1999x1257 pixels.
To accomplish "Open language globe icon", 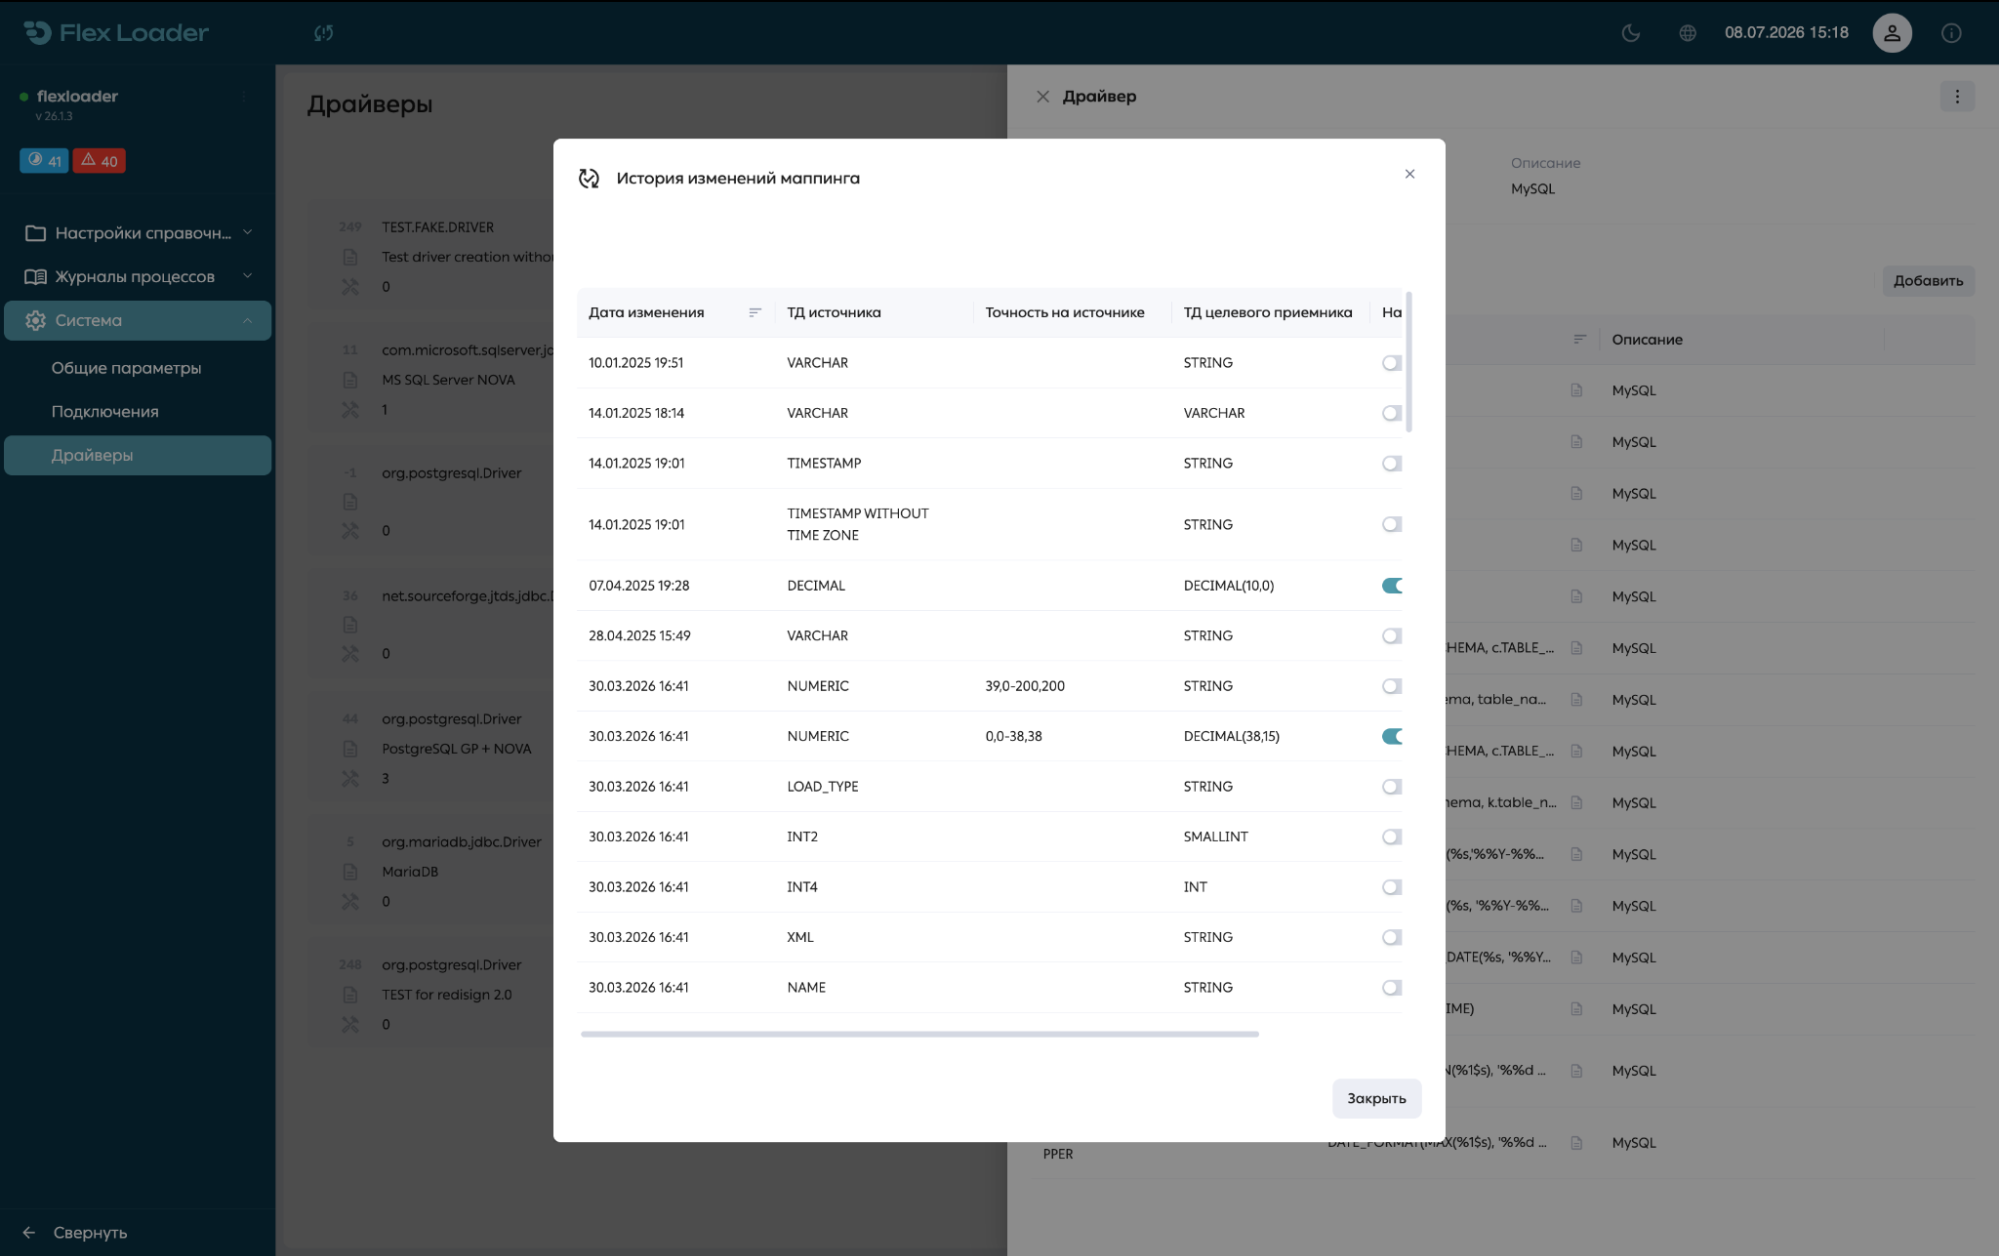I will (x=1687, y=33).
